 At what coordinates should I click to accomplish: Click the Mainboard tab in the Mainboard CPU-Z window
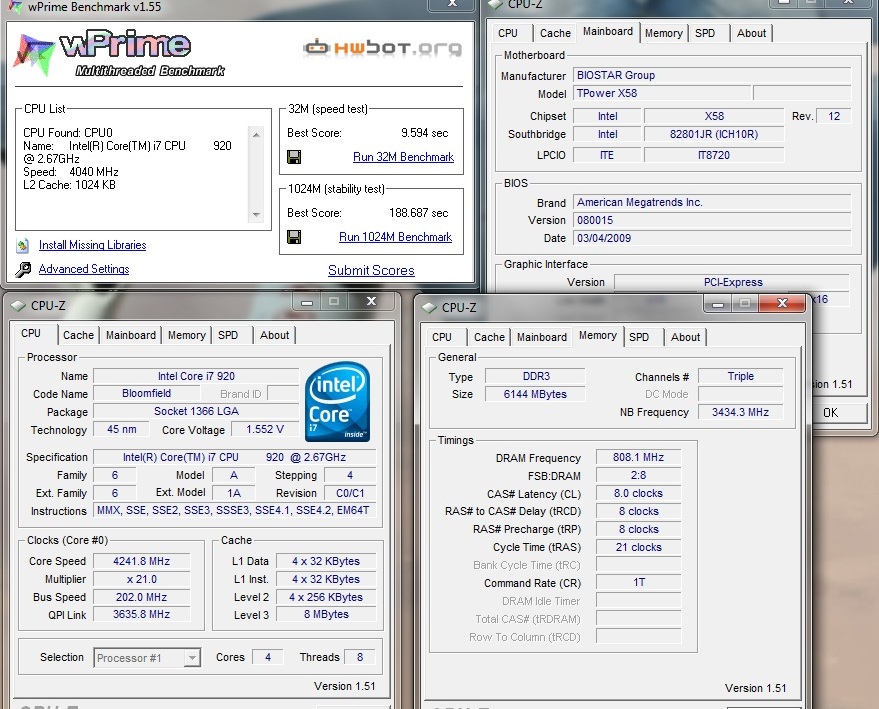608,31
